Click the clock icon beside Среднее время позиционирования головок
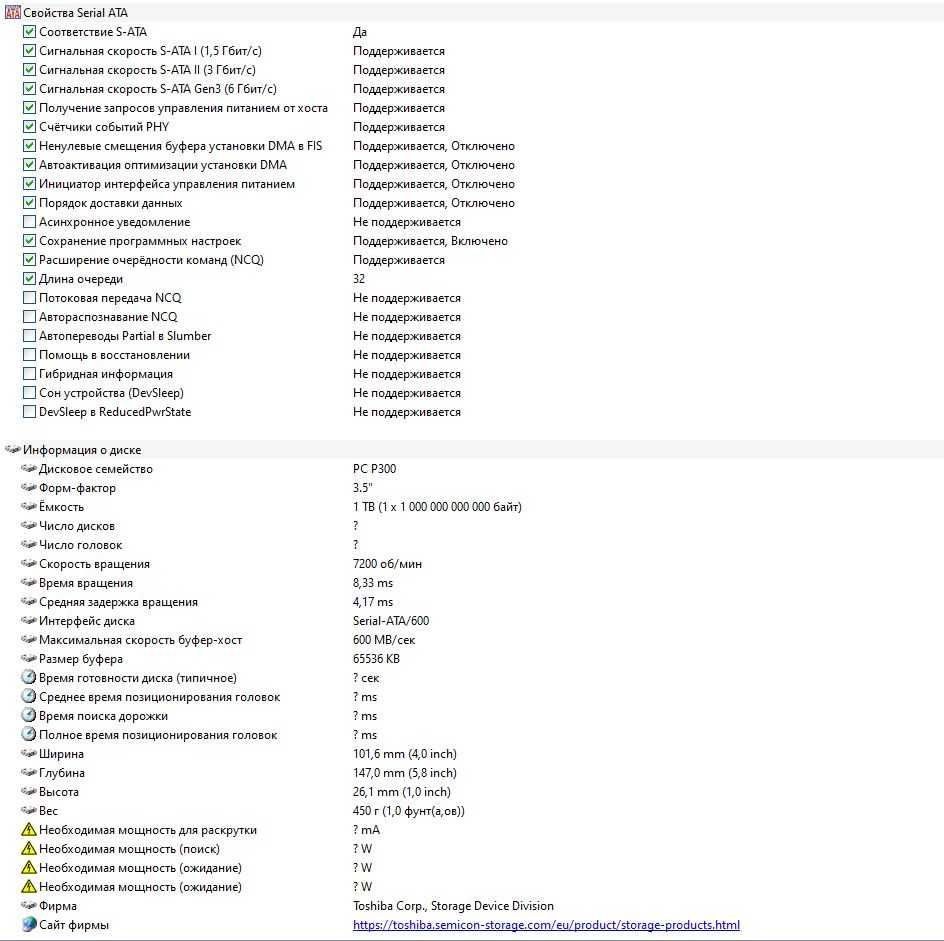944x941 pixels. coord(28,696)
